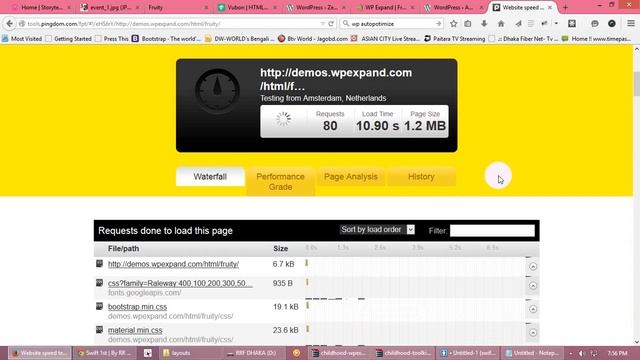
Task: Open the downloads arrow in the toolbar
Action: [484, 24]
